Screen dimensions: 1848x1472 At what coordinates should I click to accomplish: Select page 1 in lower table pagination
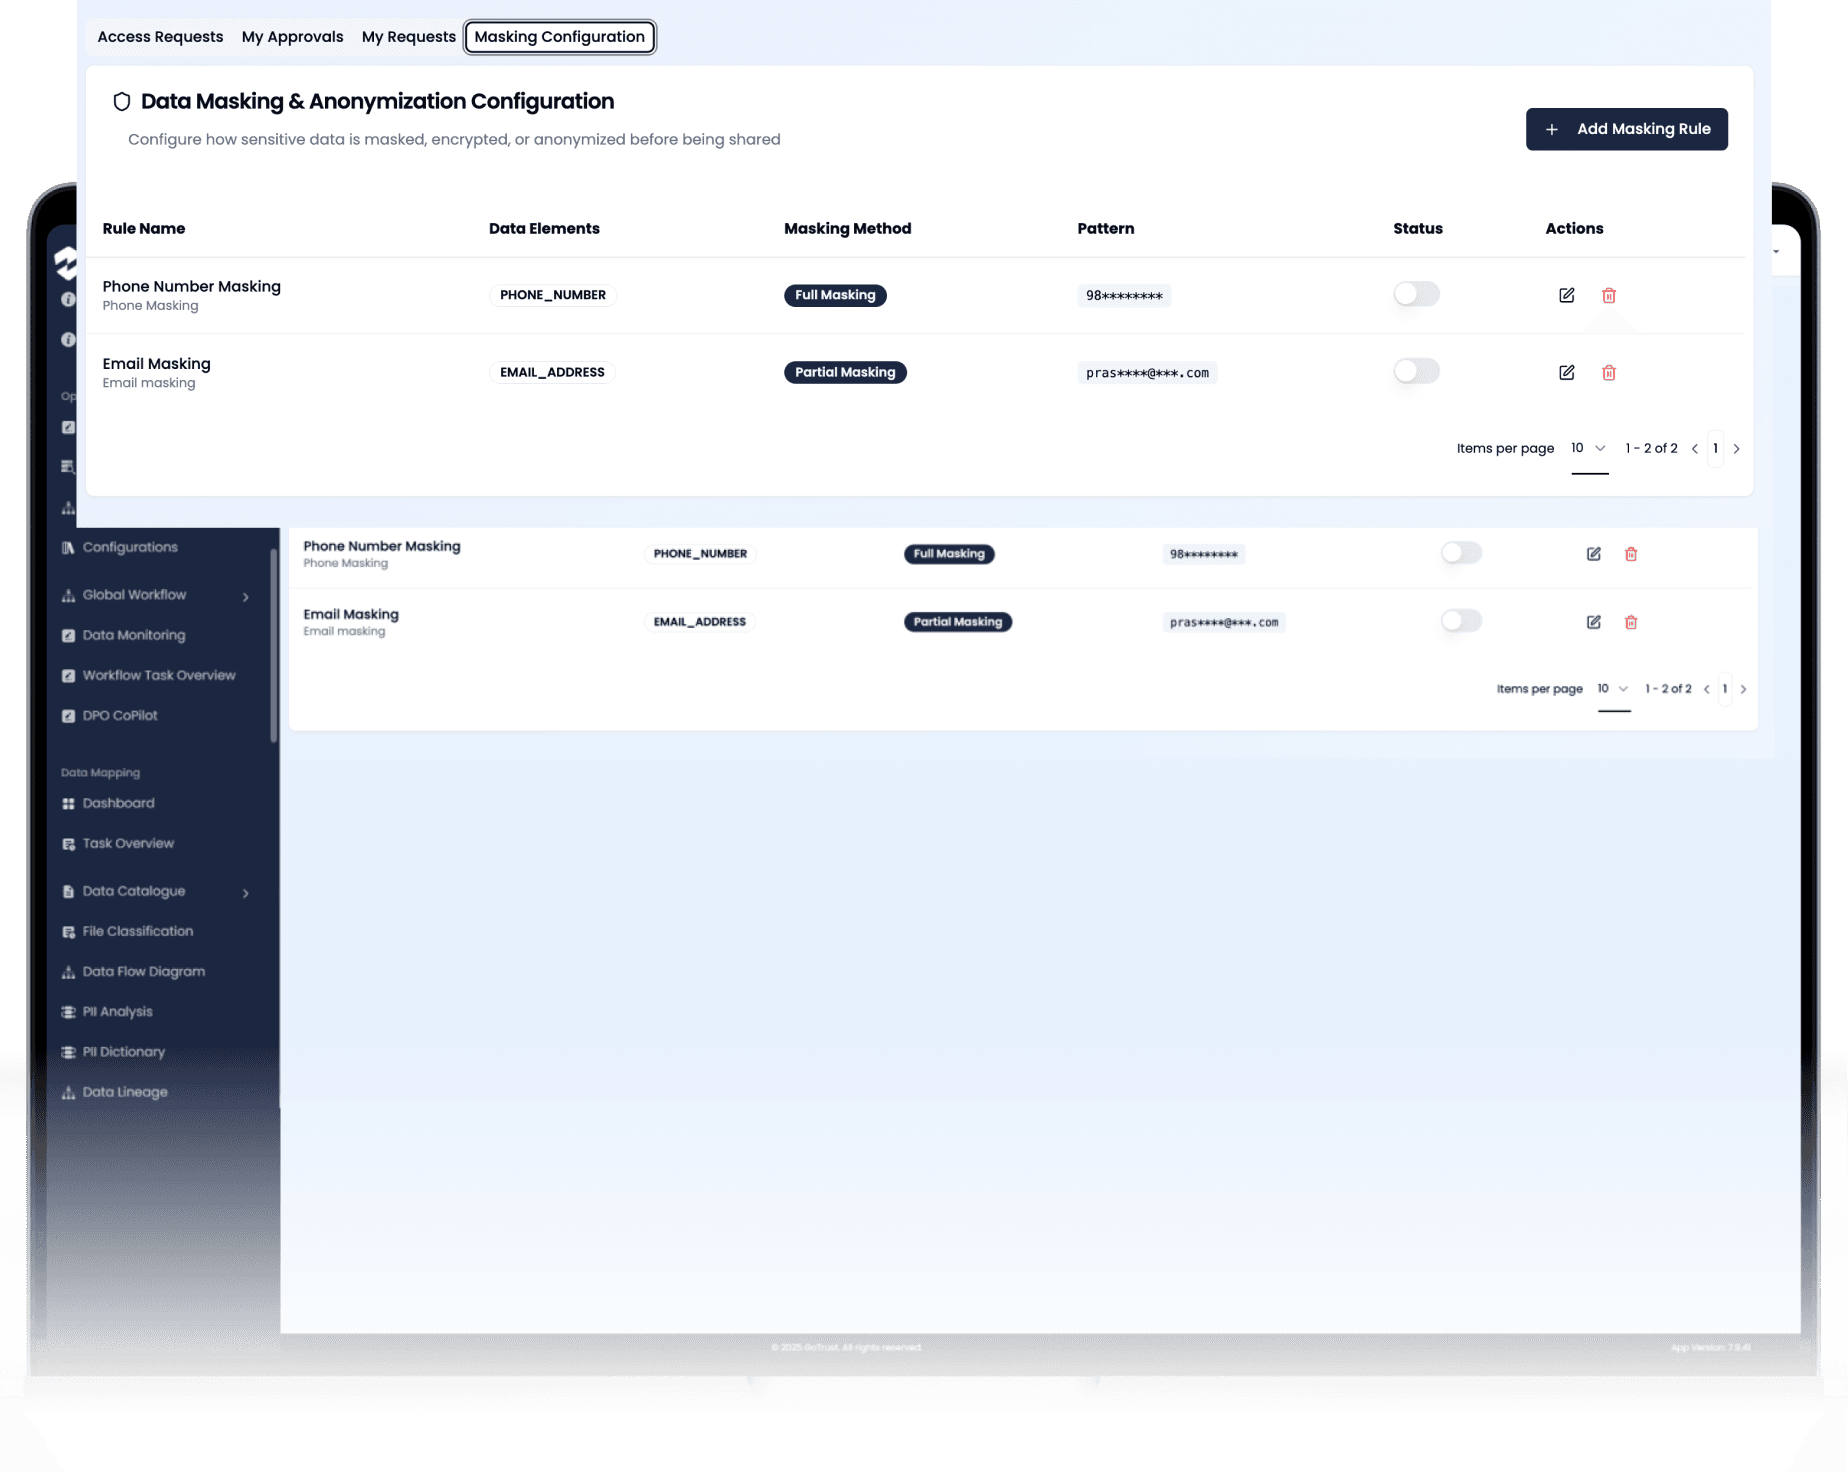1724,689
